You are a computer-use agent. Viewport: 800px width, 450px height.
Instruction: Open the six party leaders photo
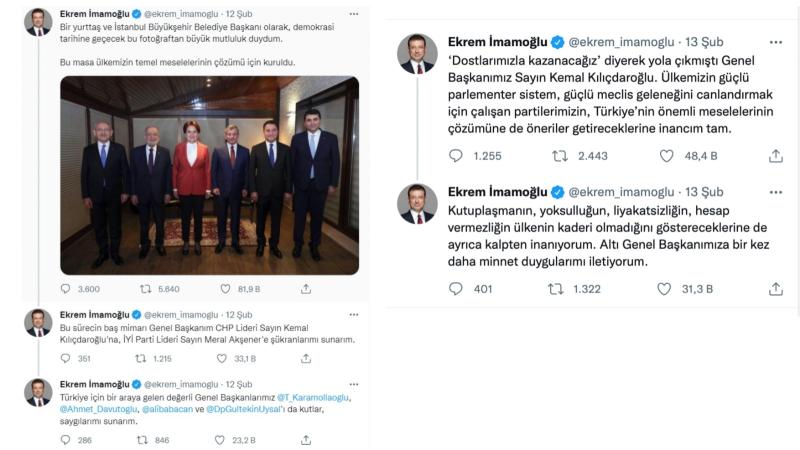point(210,176)
